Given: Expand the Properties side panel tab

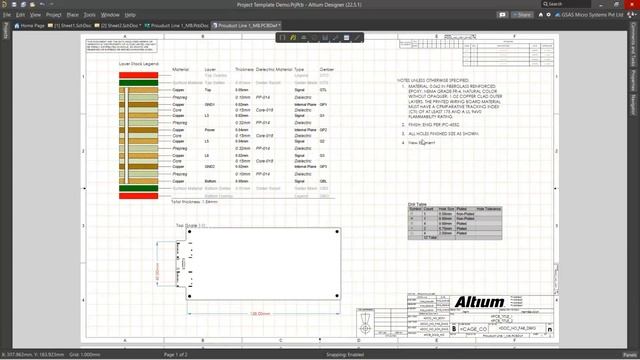Looking at the screenshot, I should pyautogui.click(x=633, y=80).
